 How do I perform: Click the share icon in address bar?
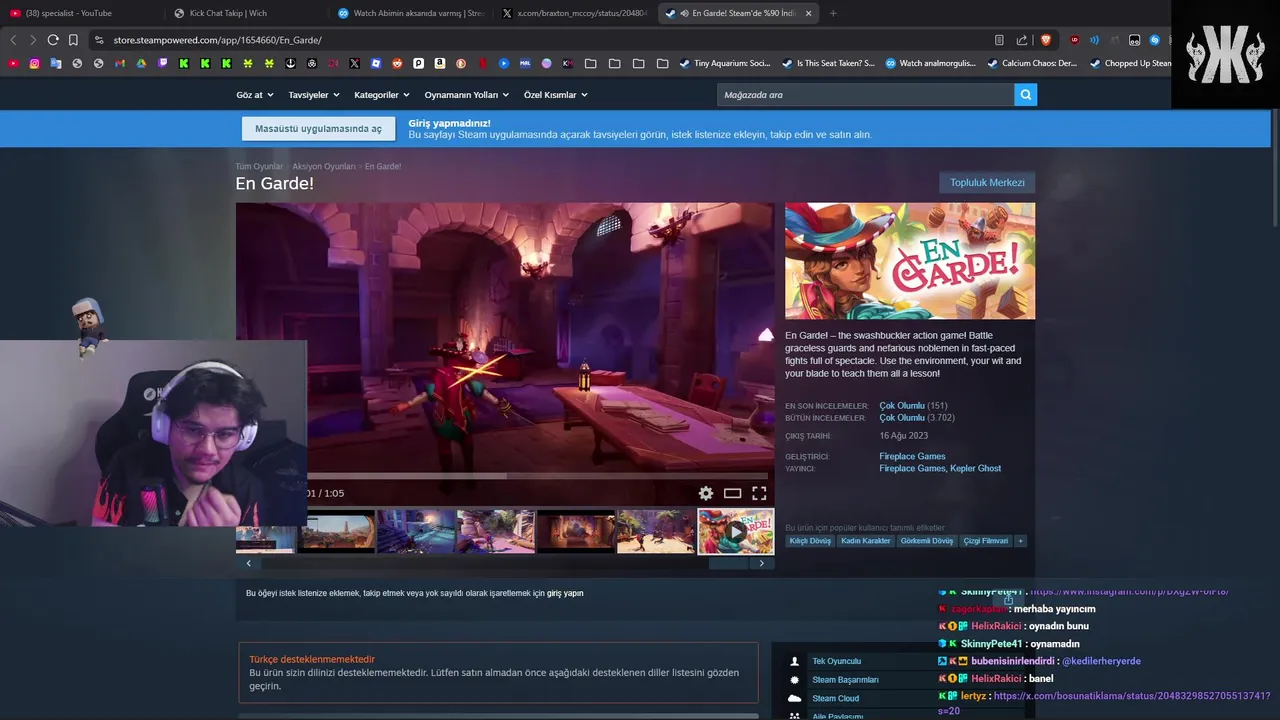tap(1021, 40)
